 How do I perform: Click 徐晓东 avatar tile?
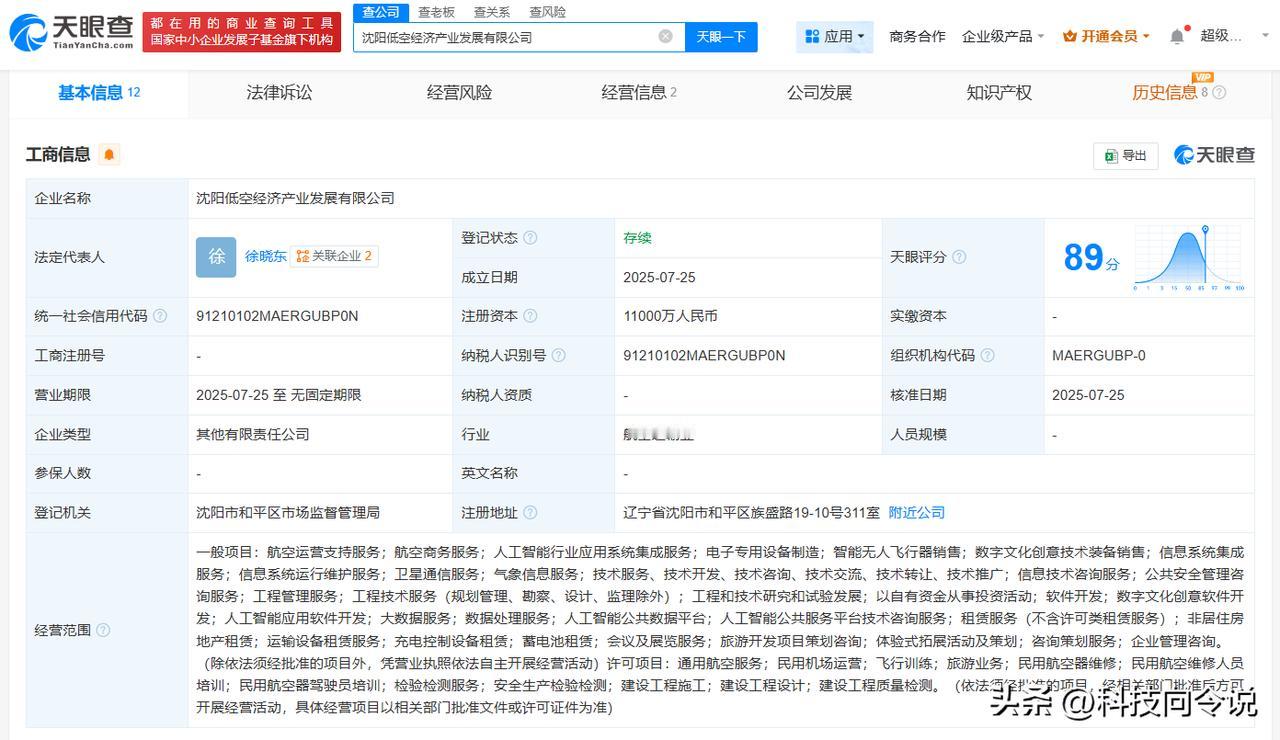[x=216, y=257]
